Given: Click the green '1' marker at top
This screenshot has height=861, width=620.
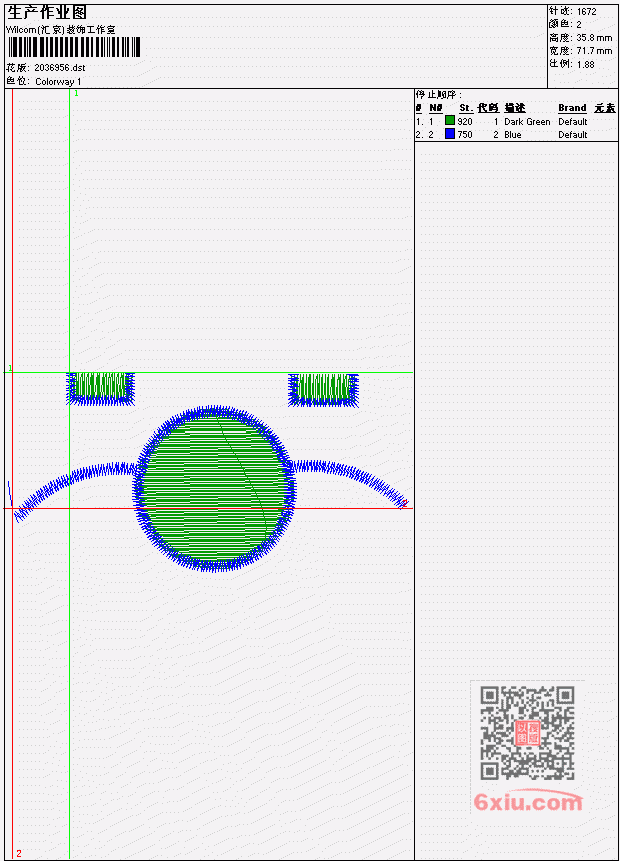Looking at the screenshot, I should click(76, 93).
